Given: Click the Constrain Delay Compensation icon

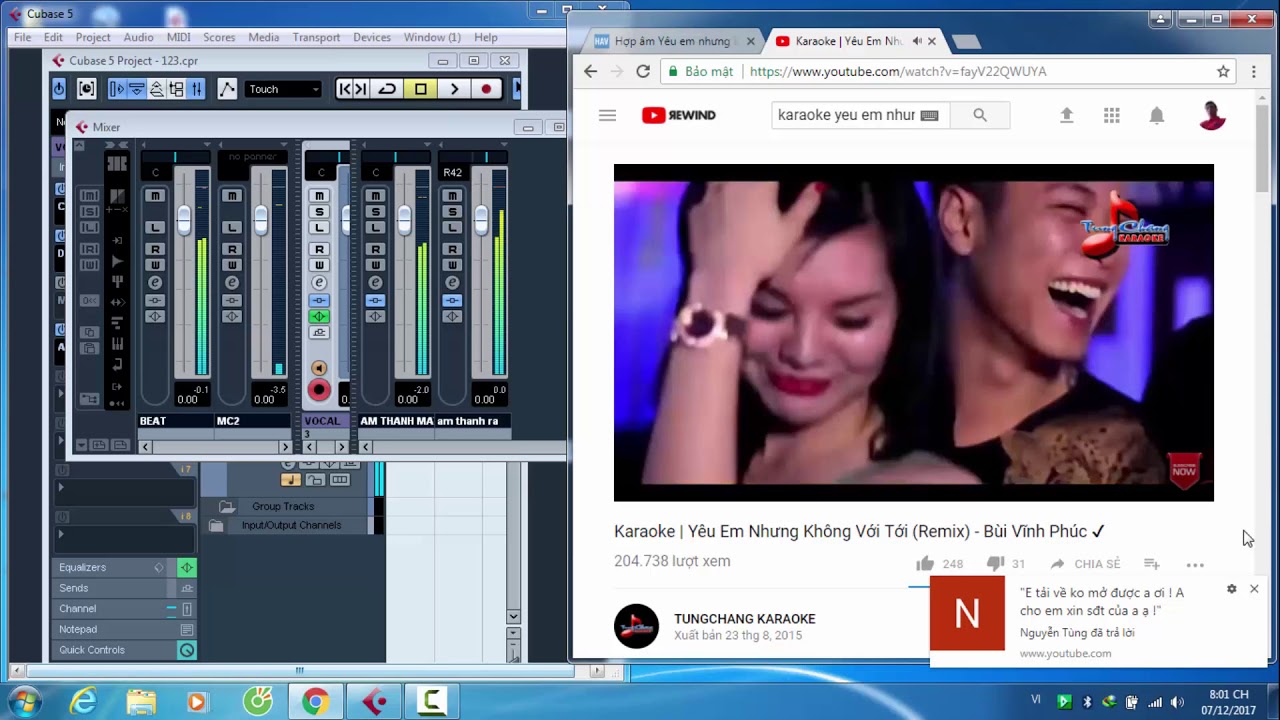Looking at the screenshot, I should [x=87, y=89].
